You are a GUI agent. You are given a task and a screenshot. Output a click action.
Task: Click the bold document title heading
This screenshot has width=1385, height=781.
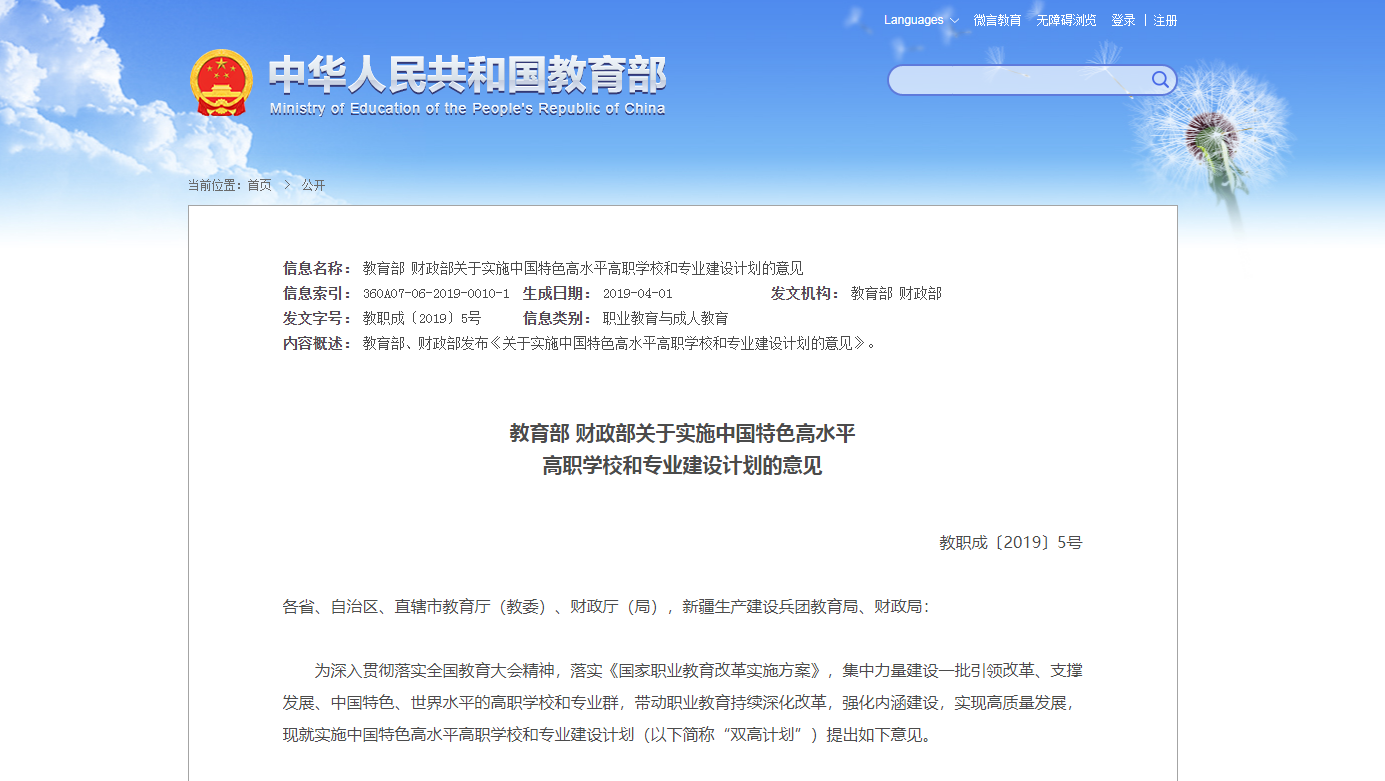point(682,449)
